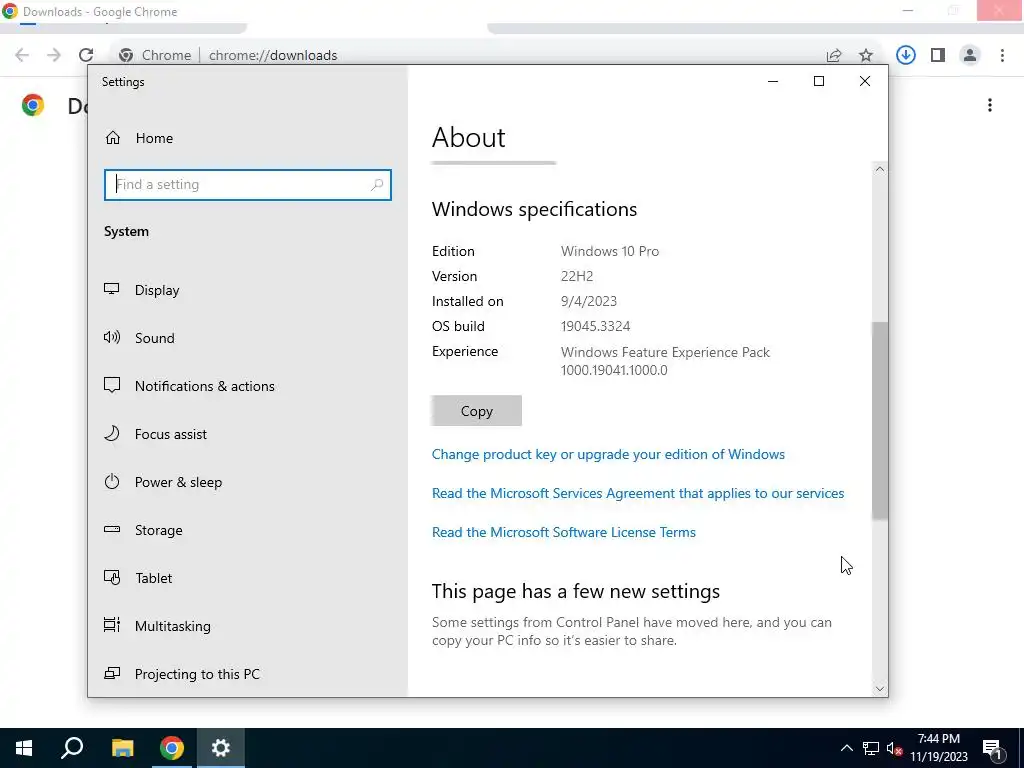The height and width of the screenshot is (768, 1024).
Task: Open Chrome profile avatar
Action: tap(970, 56)
